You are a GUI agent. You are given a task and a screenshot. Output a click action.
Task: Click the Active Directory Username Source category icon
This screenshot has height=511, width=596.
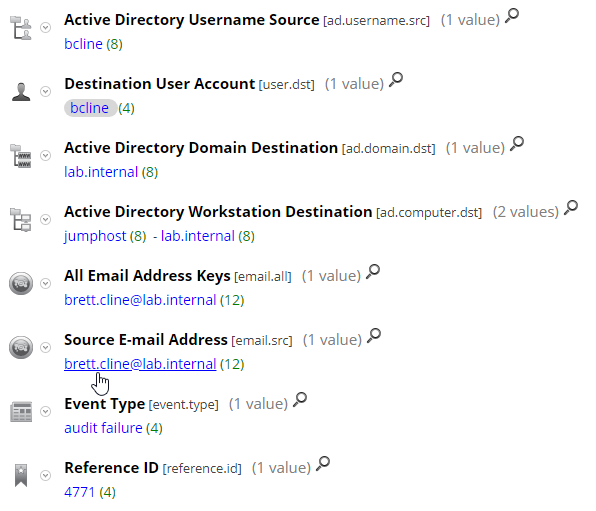pyautogui.click(x=21, y=28)
